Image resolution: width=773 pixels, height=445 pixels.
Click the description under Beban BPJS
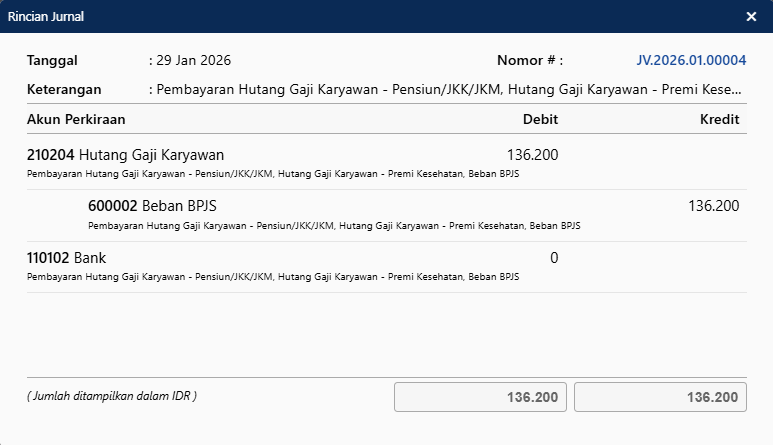coord(334,226)
